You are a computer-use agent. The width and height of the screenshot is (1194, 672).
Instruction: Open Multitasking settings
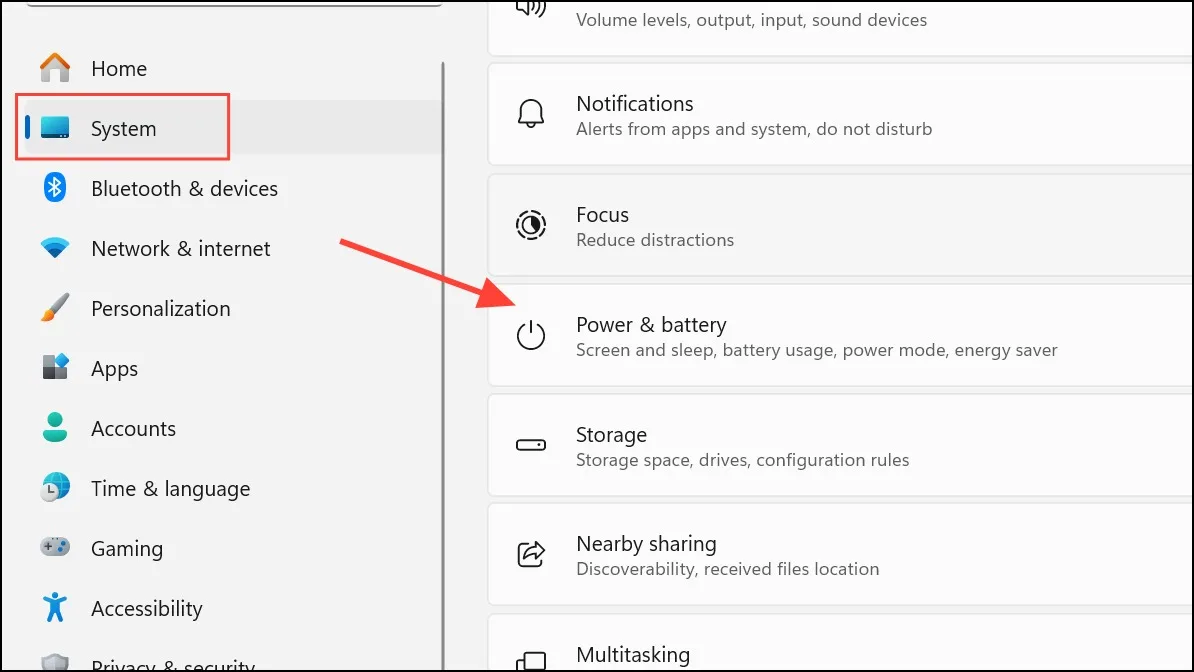pyautogui.click(x=840, y=644)
